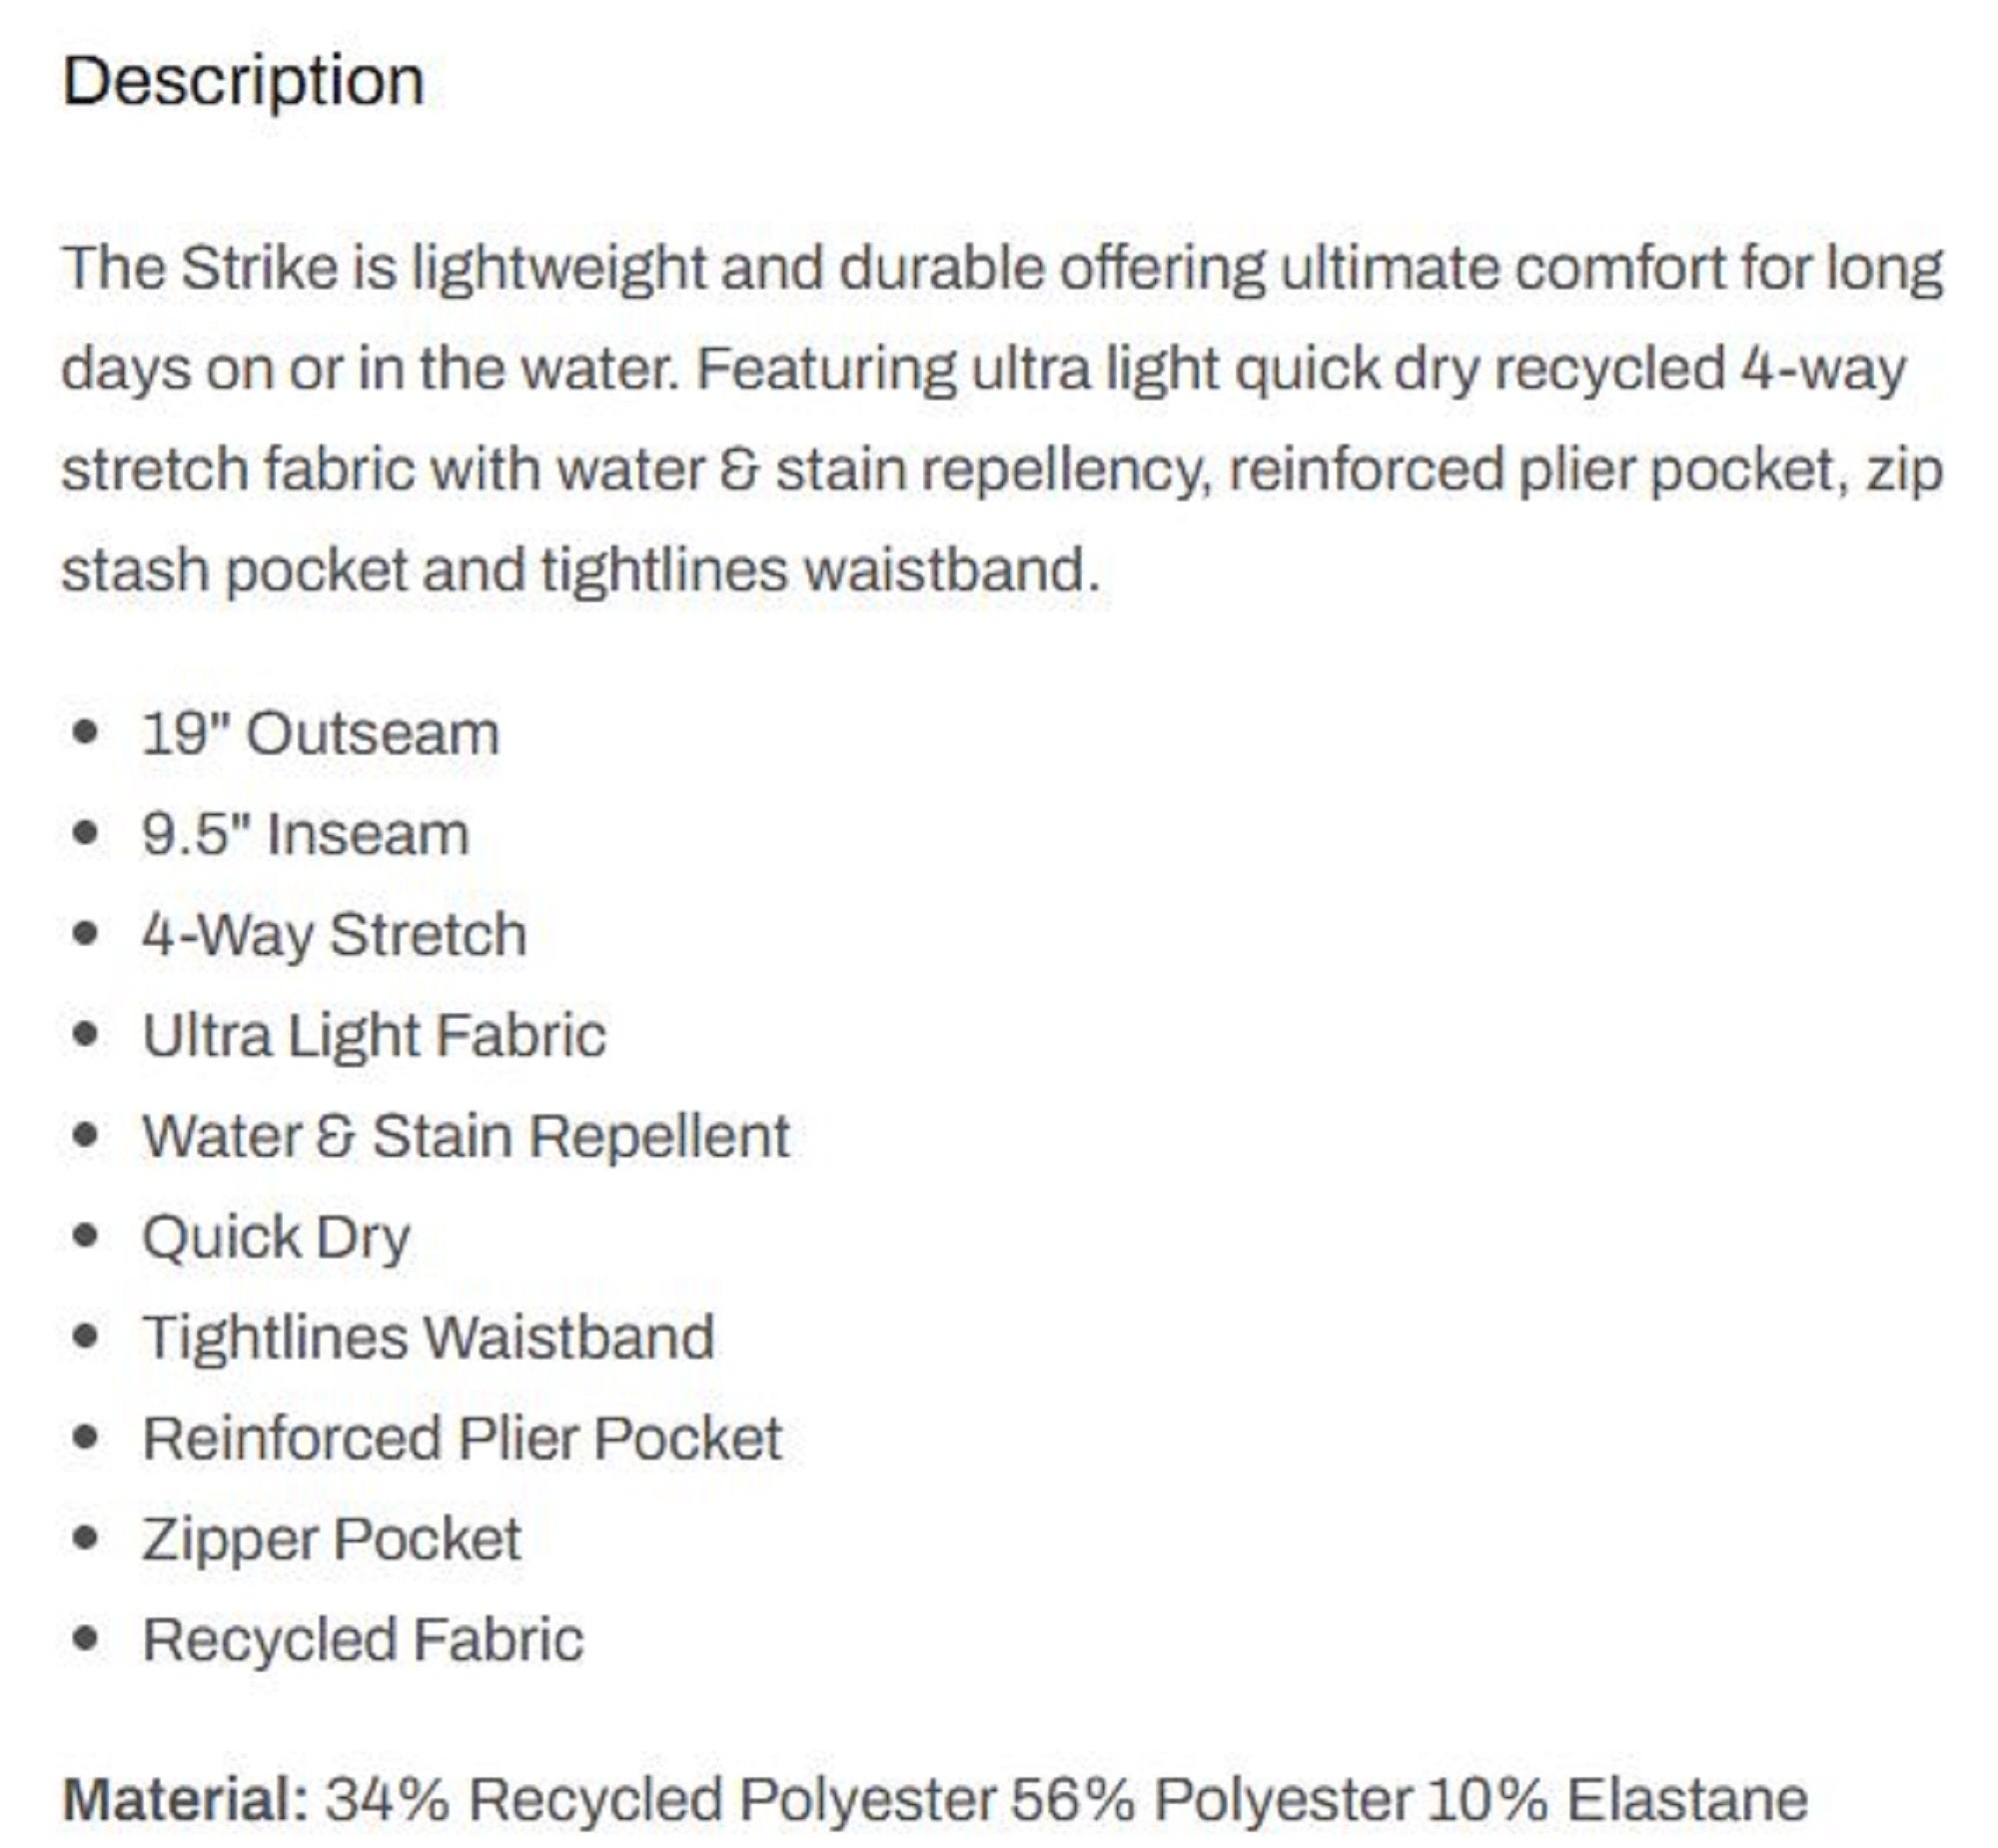
Task: Click Tightlines Waistband bullet item
Action: point(428,1338)
